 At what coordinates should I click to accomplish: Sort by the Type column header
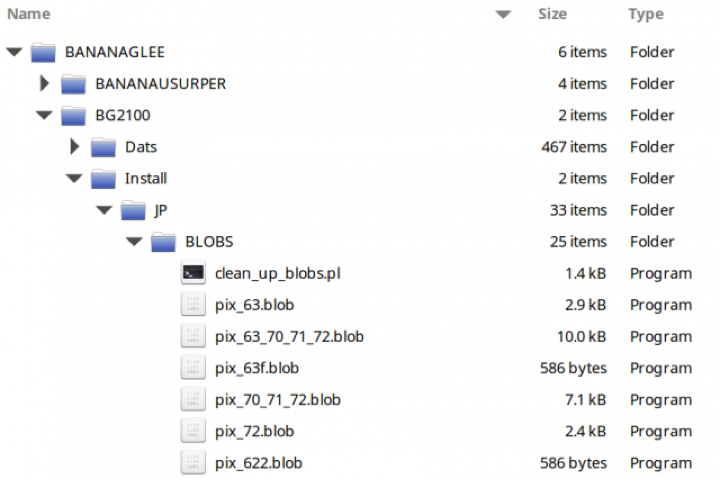[646, 14]
